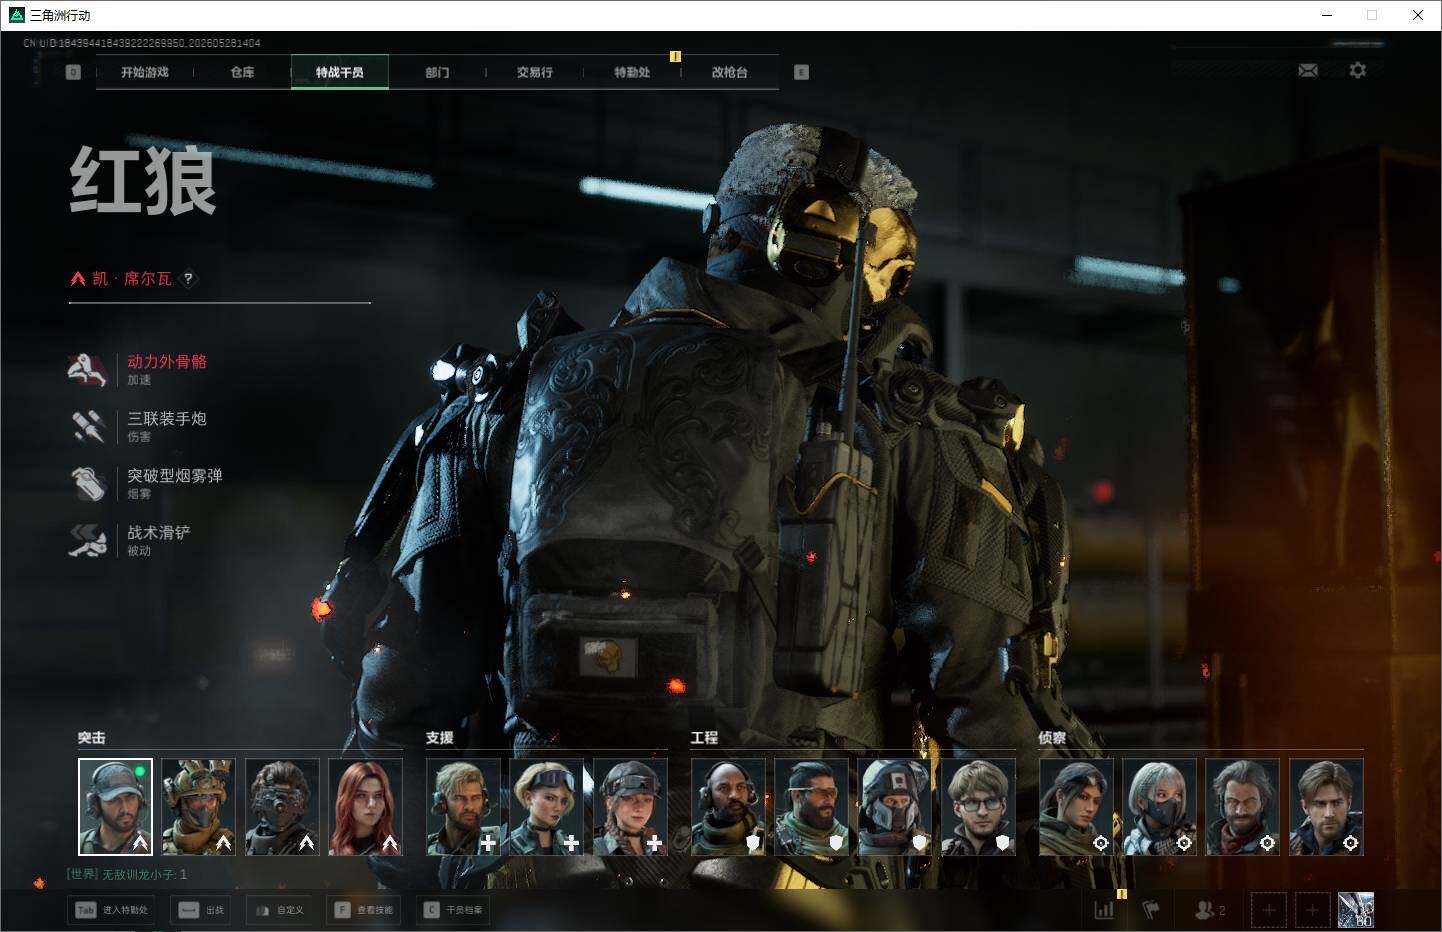Image resolution: width=1442 pixels, height=932 pixels.
Task: Select the 动力外骨骼 skill icon
Action: pyautogui.click(x=88, y=369)
